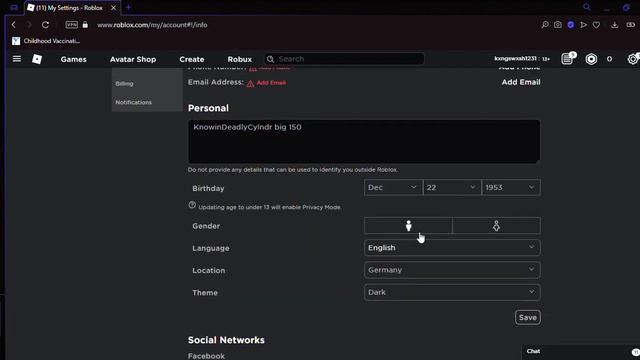Open the settings gear icon
Image resolution: width=640 pixels, height=360 pixels.
click(x=633, y=59)
